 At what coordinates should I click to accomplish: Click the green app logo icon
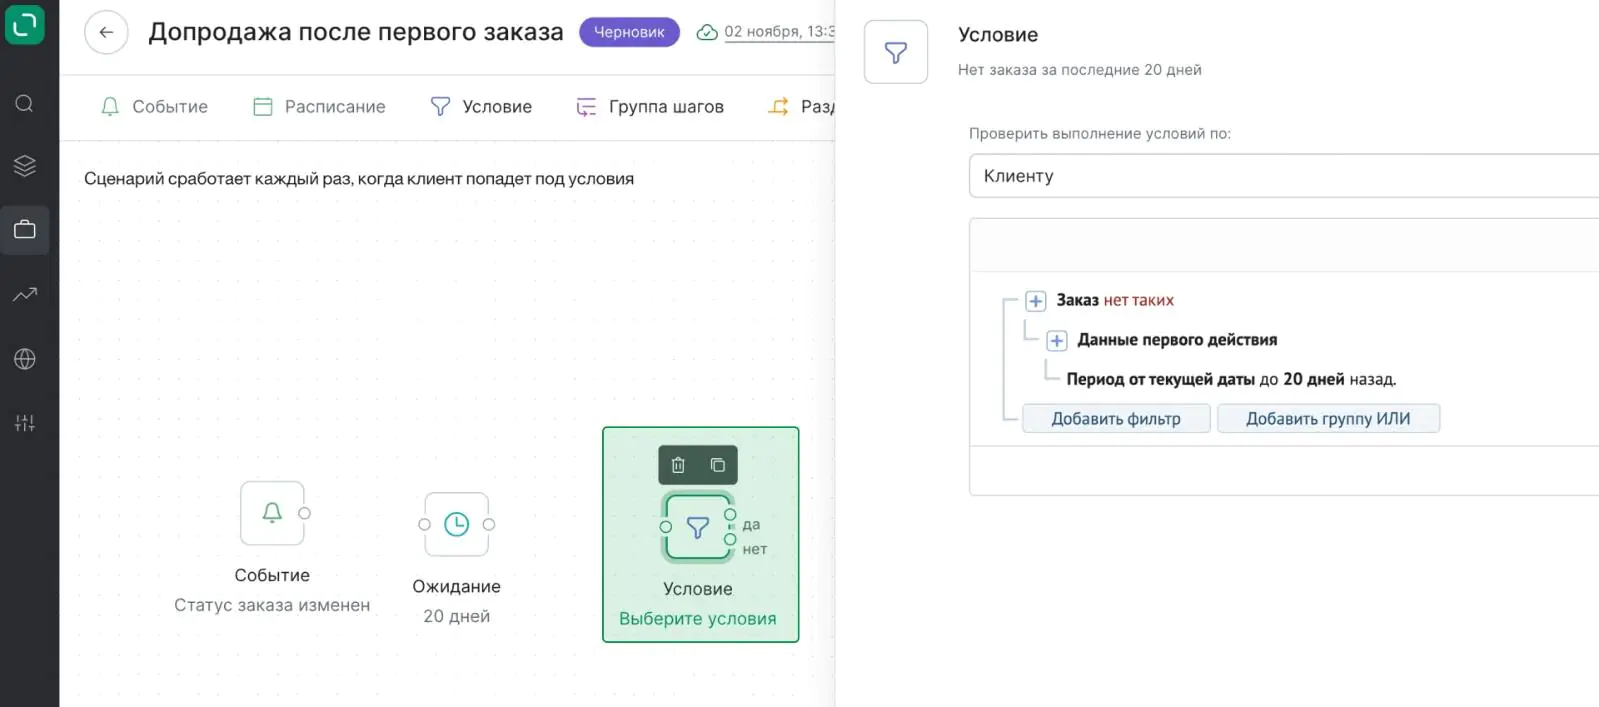point(25,24)
